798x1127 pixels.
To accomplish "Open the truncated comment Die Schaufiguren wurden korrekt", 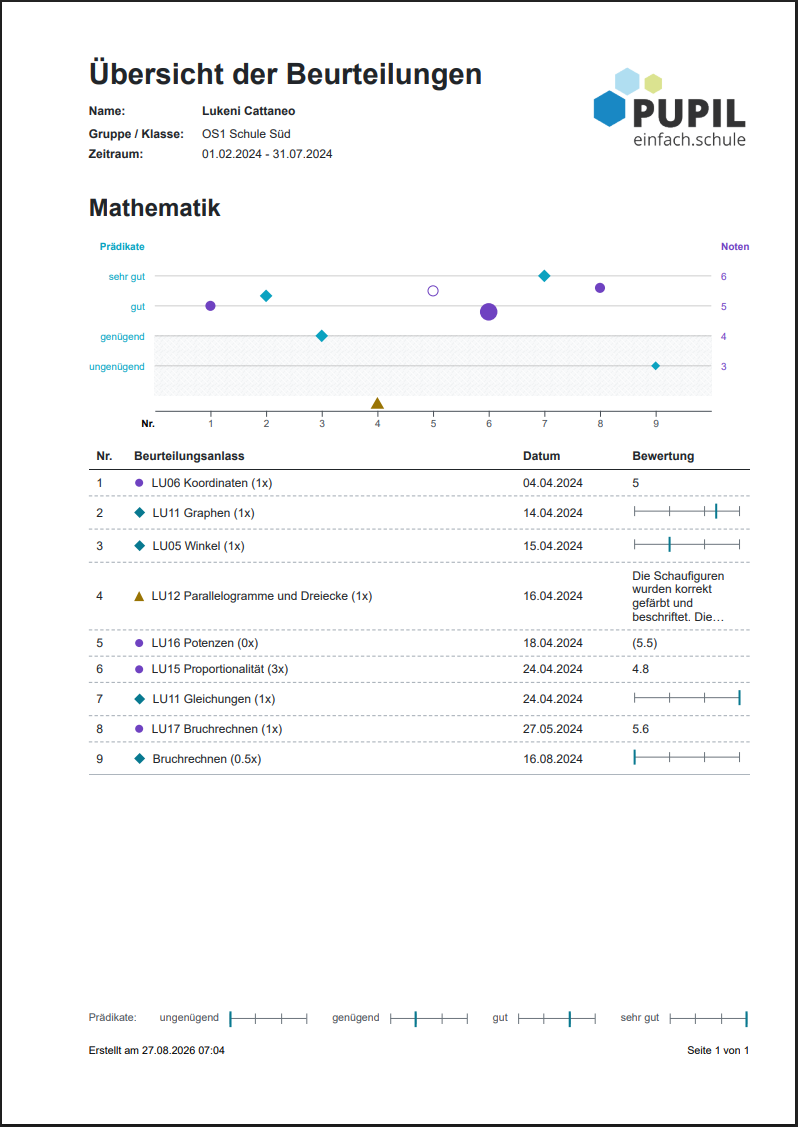I will 679,596.
